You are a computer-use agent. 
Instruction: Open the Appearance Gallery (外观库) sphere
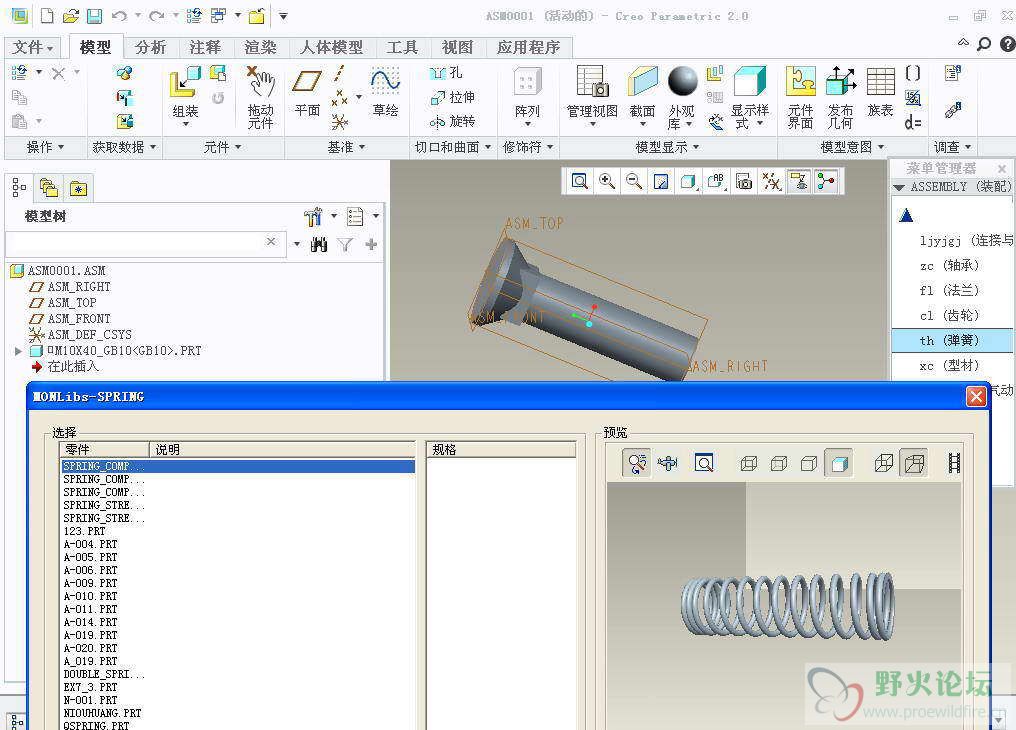682,81
